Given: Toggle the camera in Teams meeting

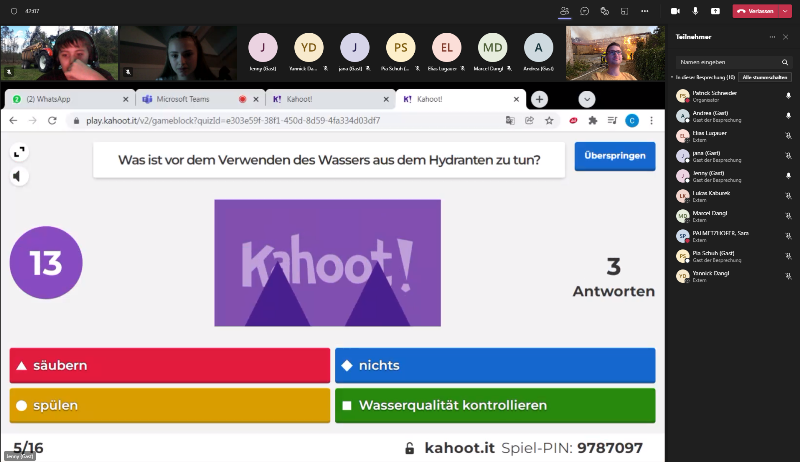Looking at the screenshot, I should [675, 10].
